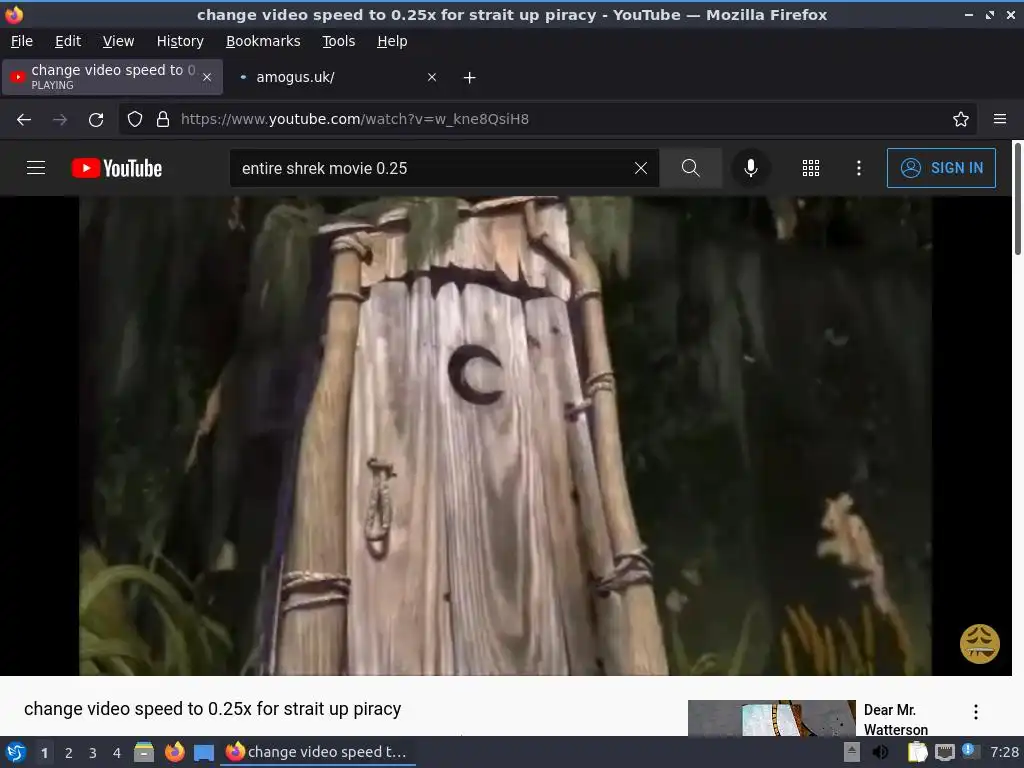Go to the YouTube home logo
Viewport: 1024px width, 768px height.
click(x=117, y=168)
